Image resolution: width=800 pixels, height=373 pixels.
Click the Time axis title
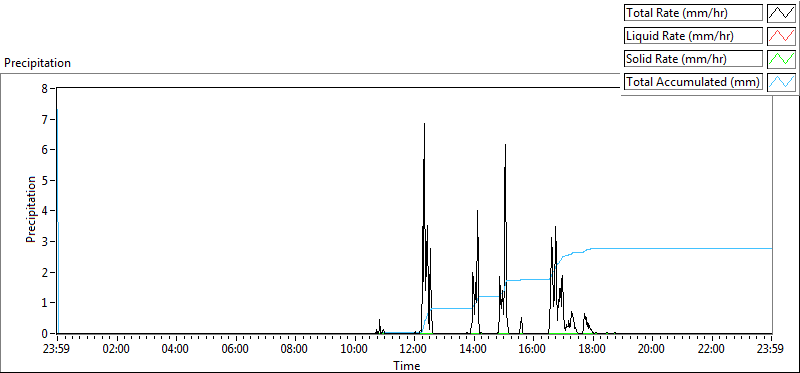[407, 366]
